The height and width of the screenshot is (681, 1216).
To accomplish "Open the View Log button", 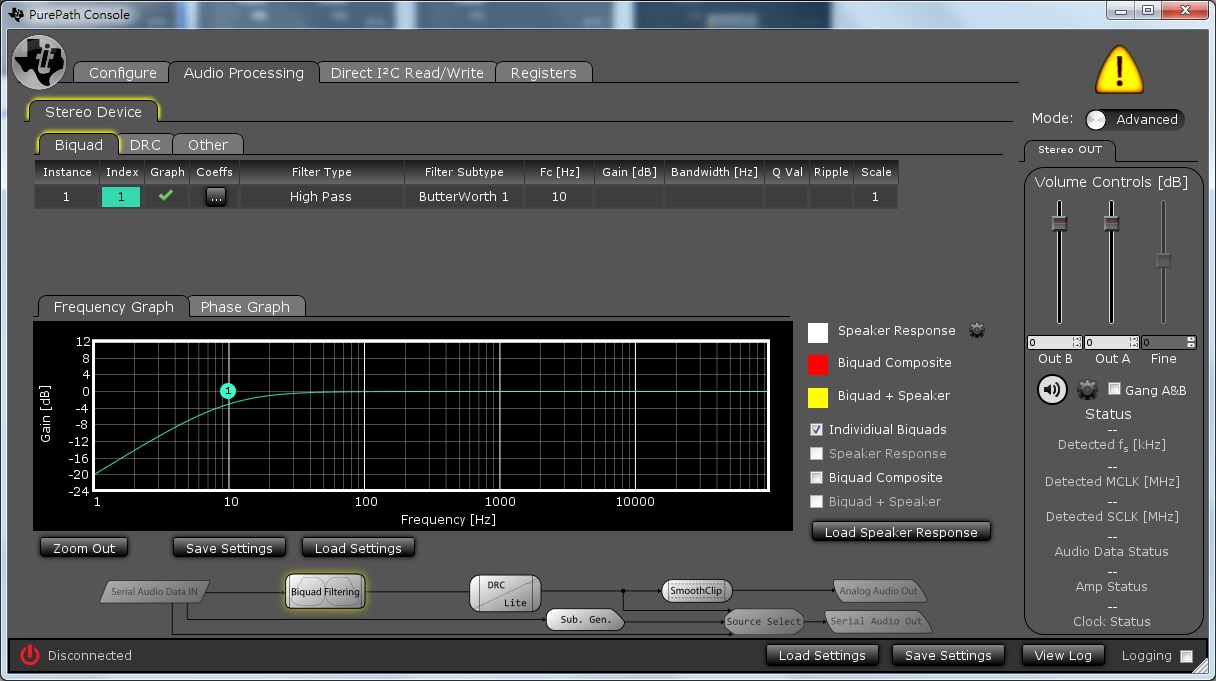I will [x=1063, y=655].
